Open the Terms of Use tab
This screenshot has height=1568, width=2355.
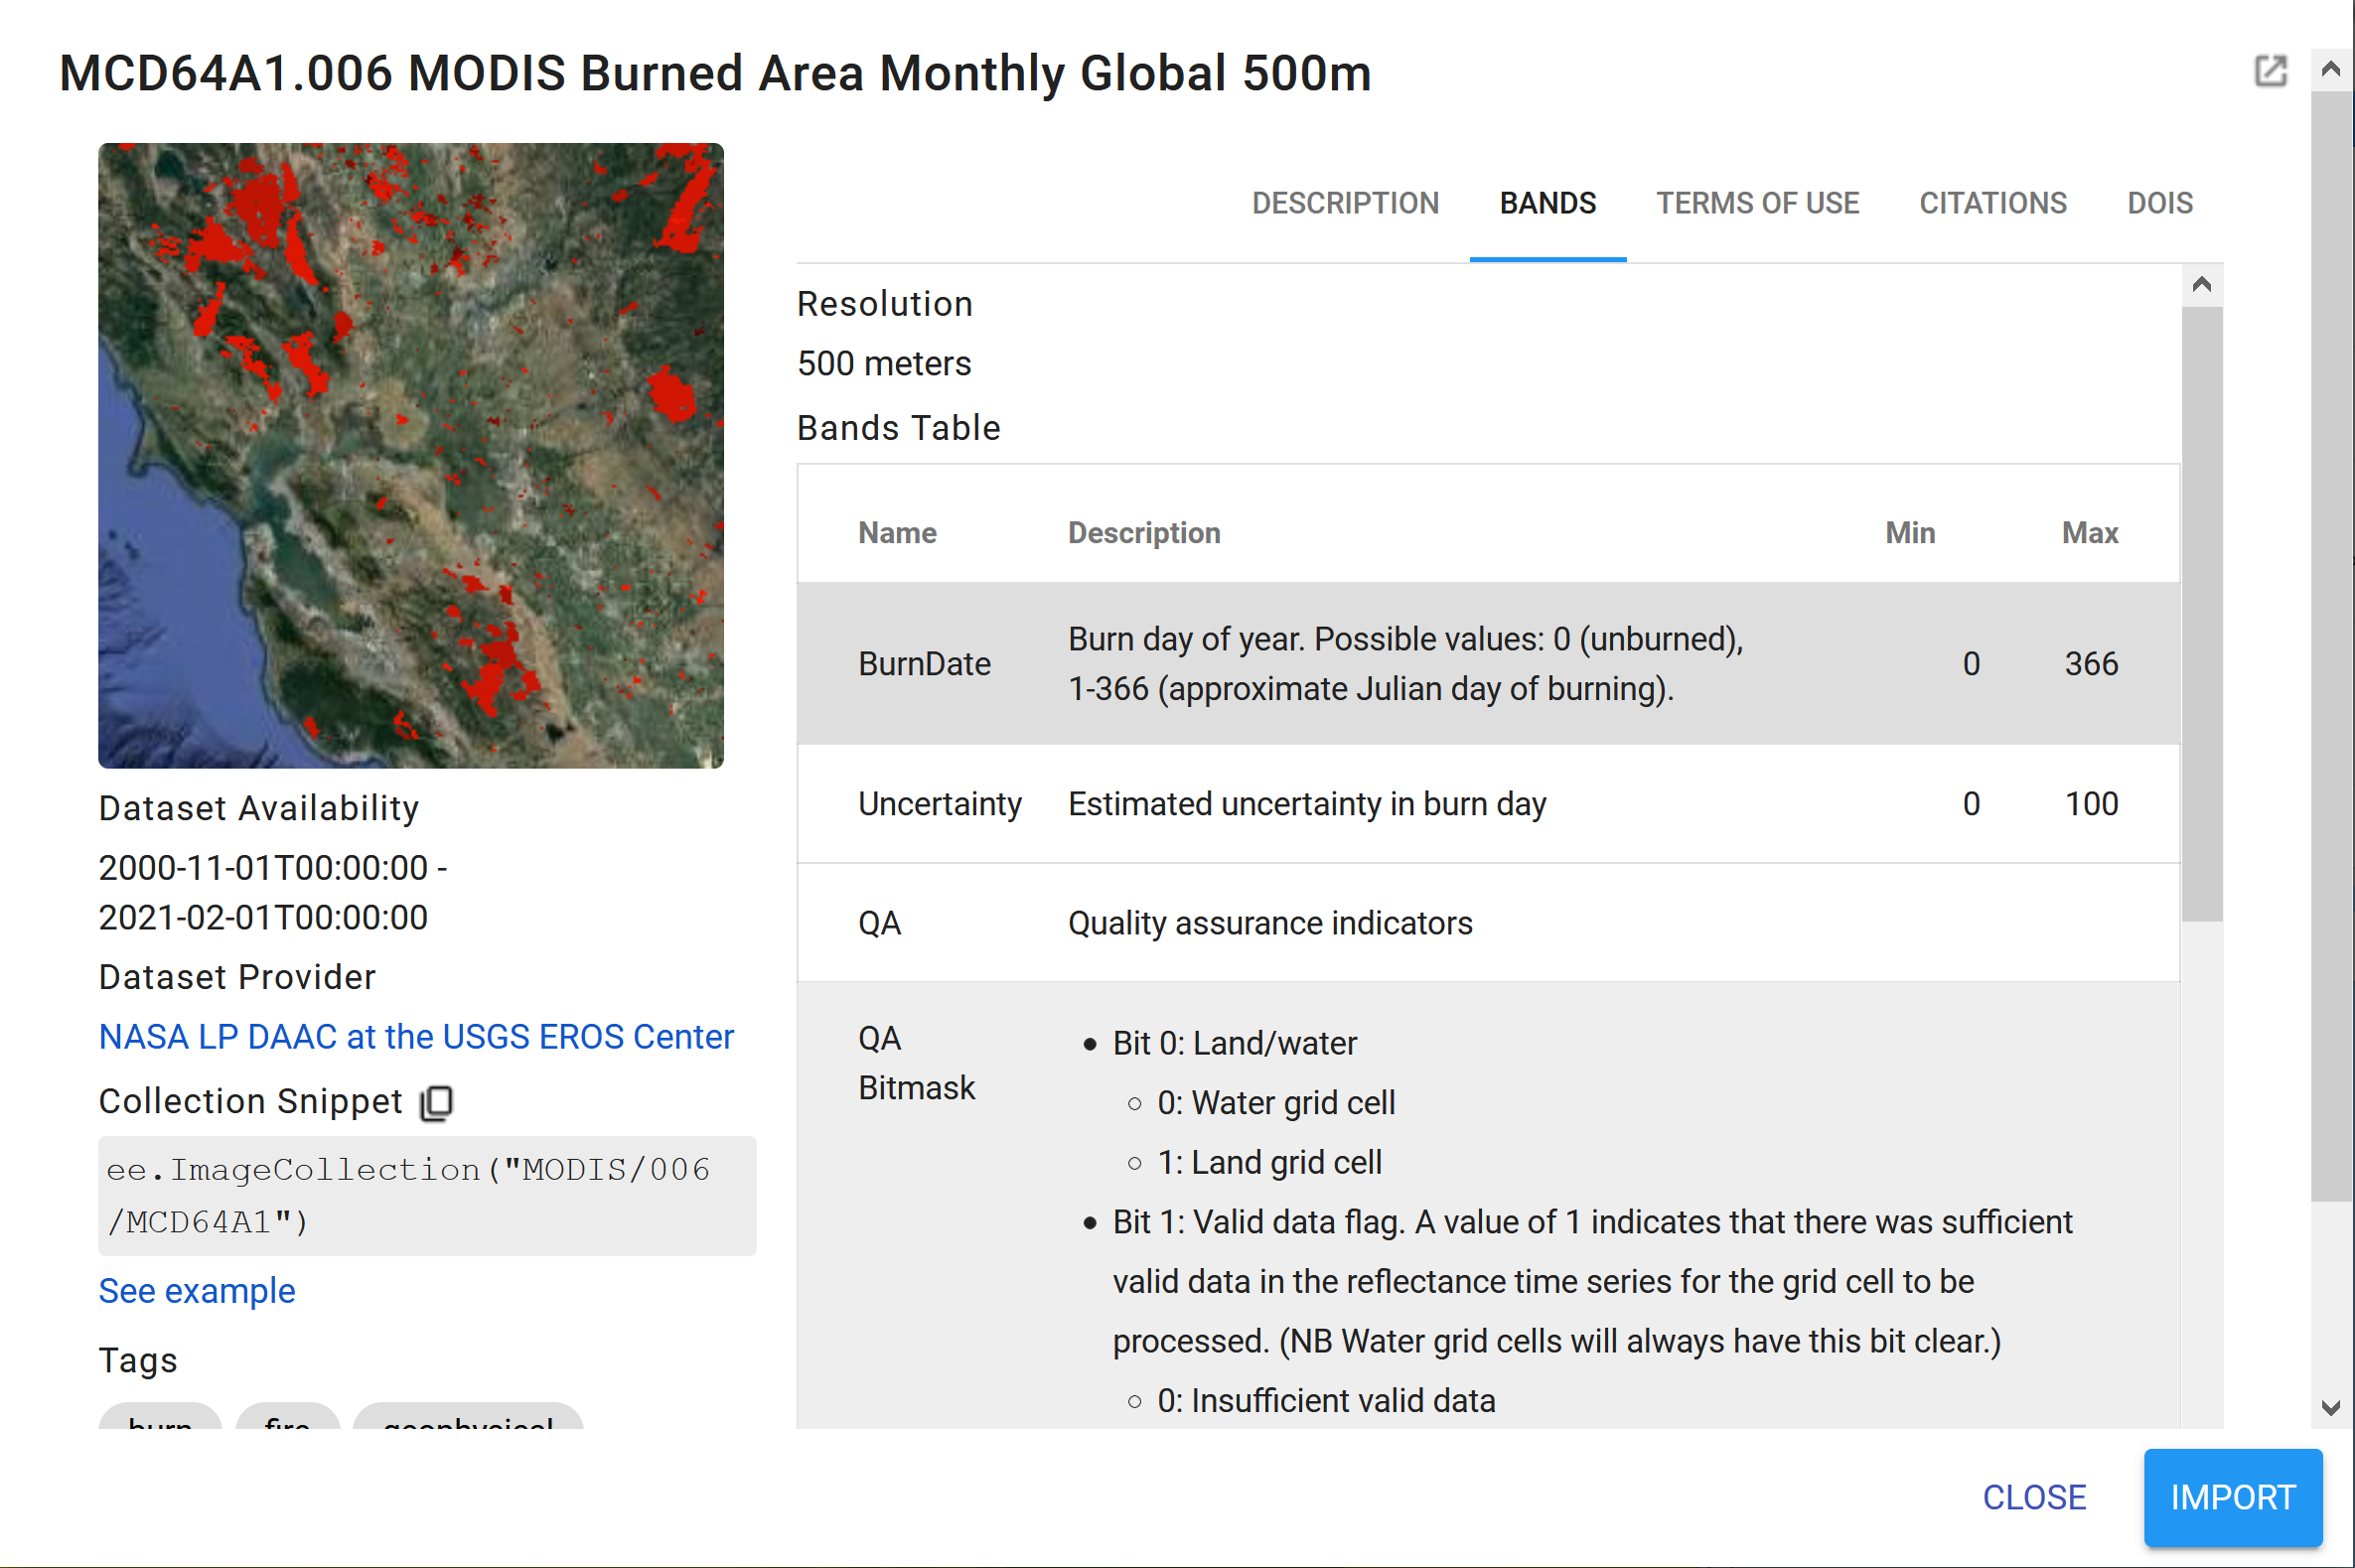pyautogui.click(x=1757, y=203)
